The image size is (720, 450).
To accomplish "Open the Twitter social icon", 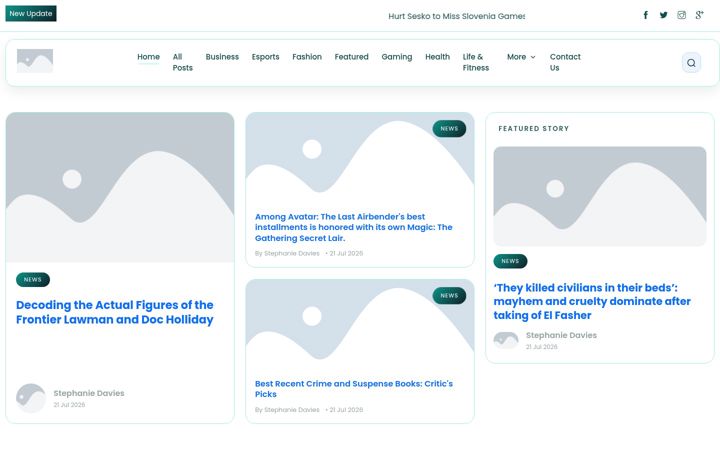I will tap(664, 15).
